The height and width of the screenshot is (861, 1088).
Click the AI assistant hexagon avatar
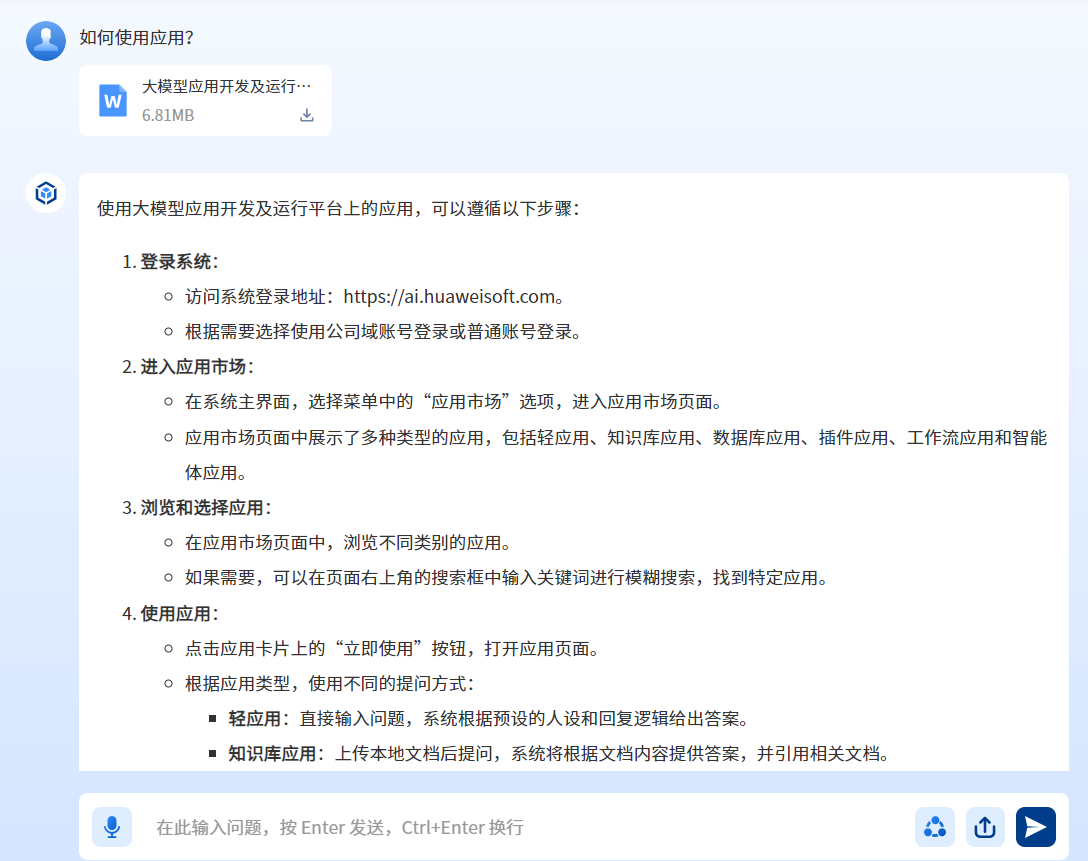[x=46, y=193]
